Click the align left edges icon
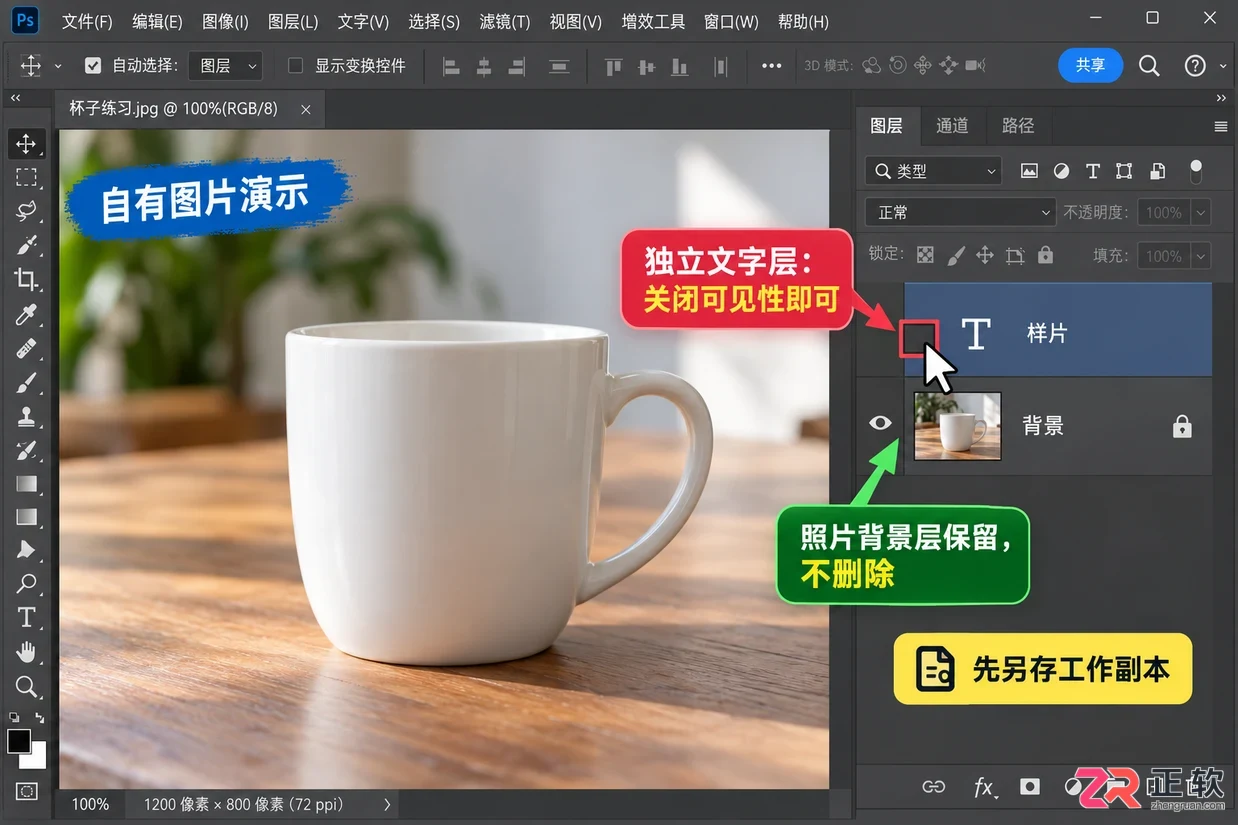The image size is (1238, 825). (x=452, y=67)
